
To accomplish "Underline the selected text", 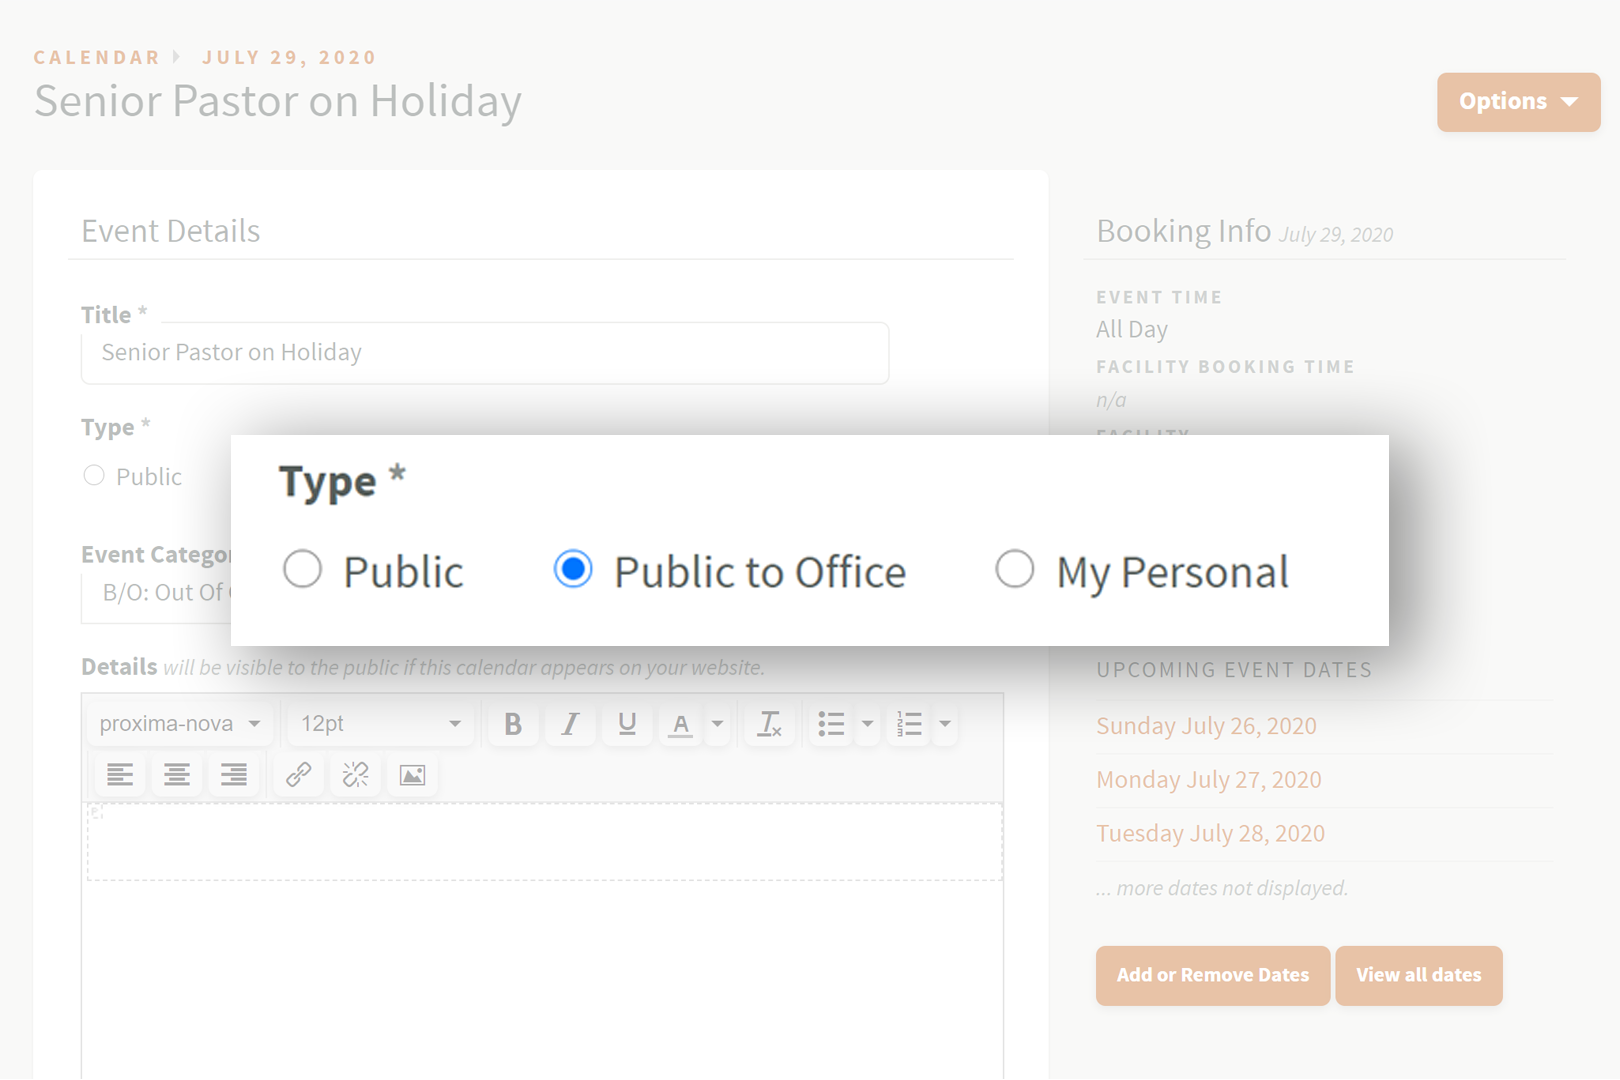I will [x=626, y=724].
